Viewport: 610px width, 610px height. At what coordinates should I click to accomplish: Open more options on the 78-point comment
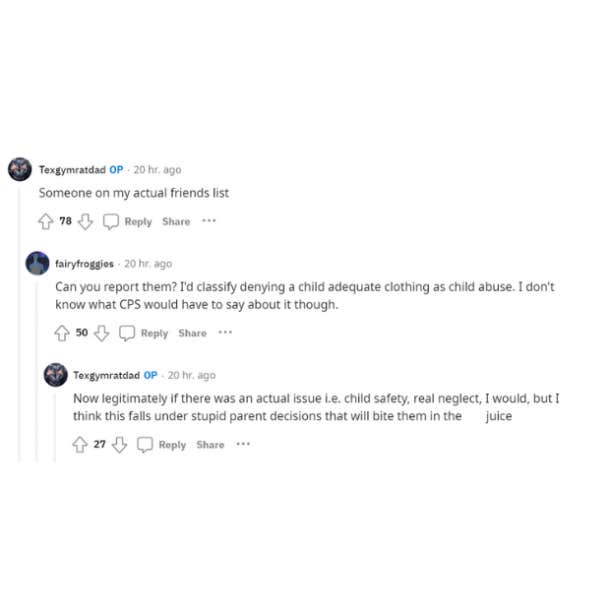click(209, 221)
